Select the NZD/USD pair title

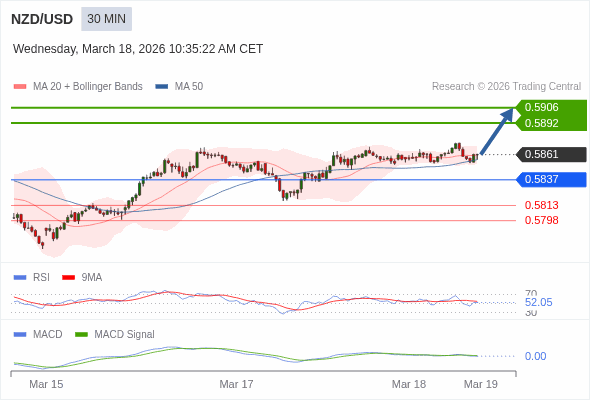point(42,19)
